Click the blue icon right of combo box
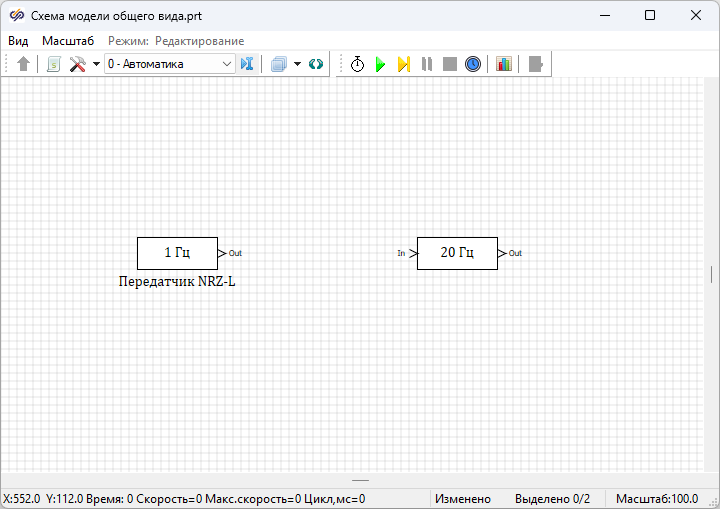 tap(247, 64)
